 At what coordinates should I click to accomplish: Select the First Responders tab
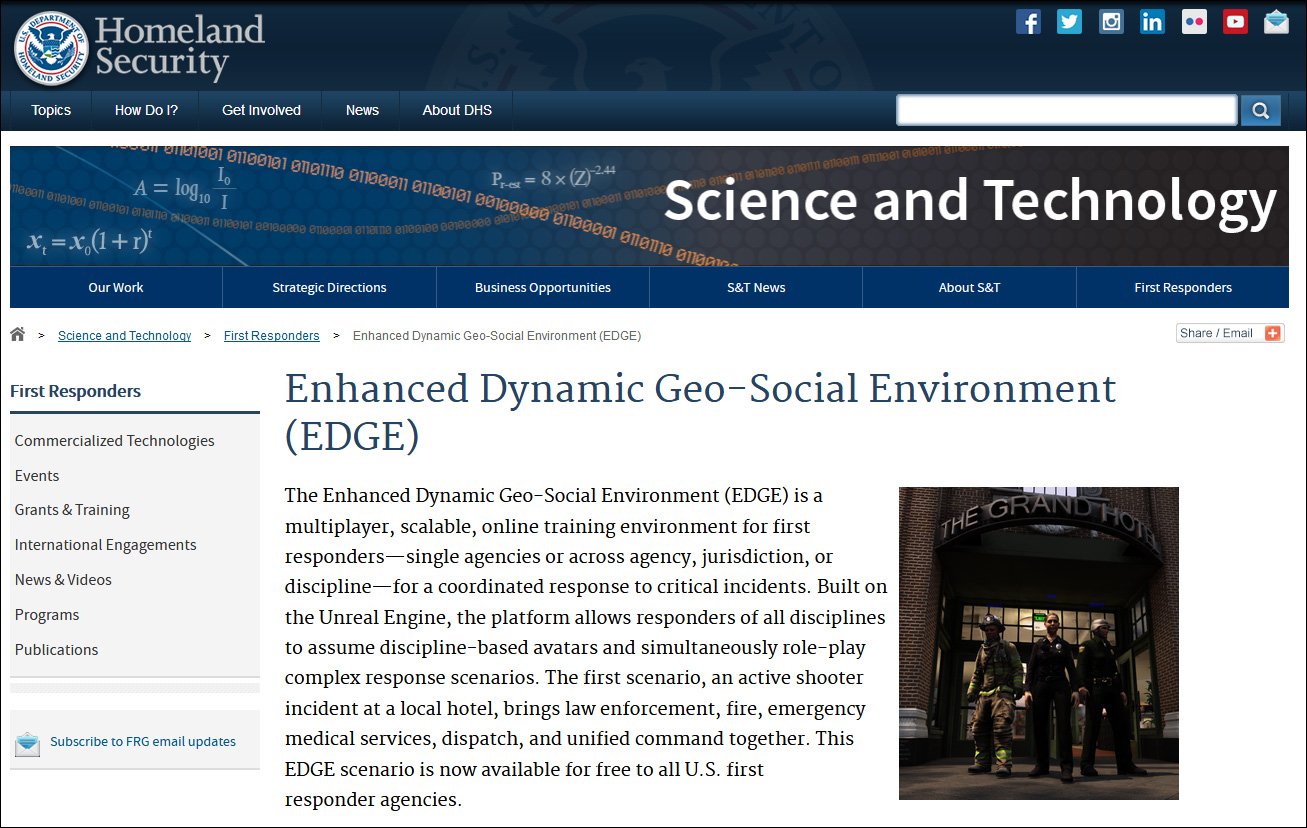[x=1183, y=287]
